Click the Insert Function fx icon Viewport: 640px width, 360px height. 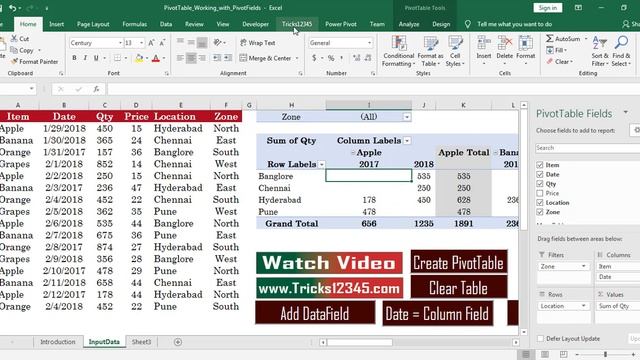tap(96, 89)
